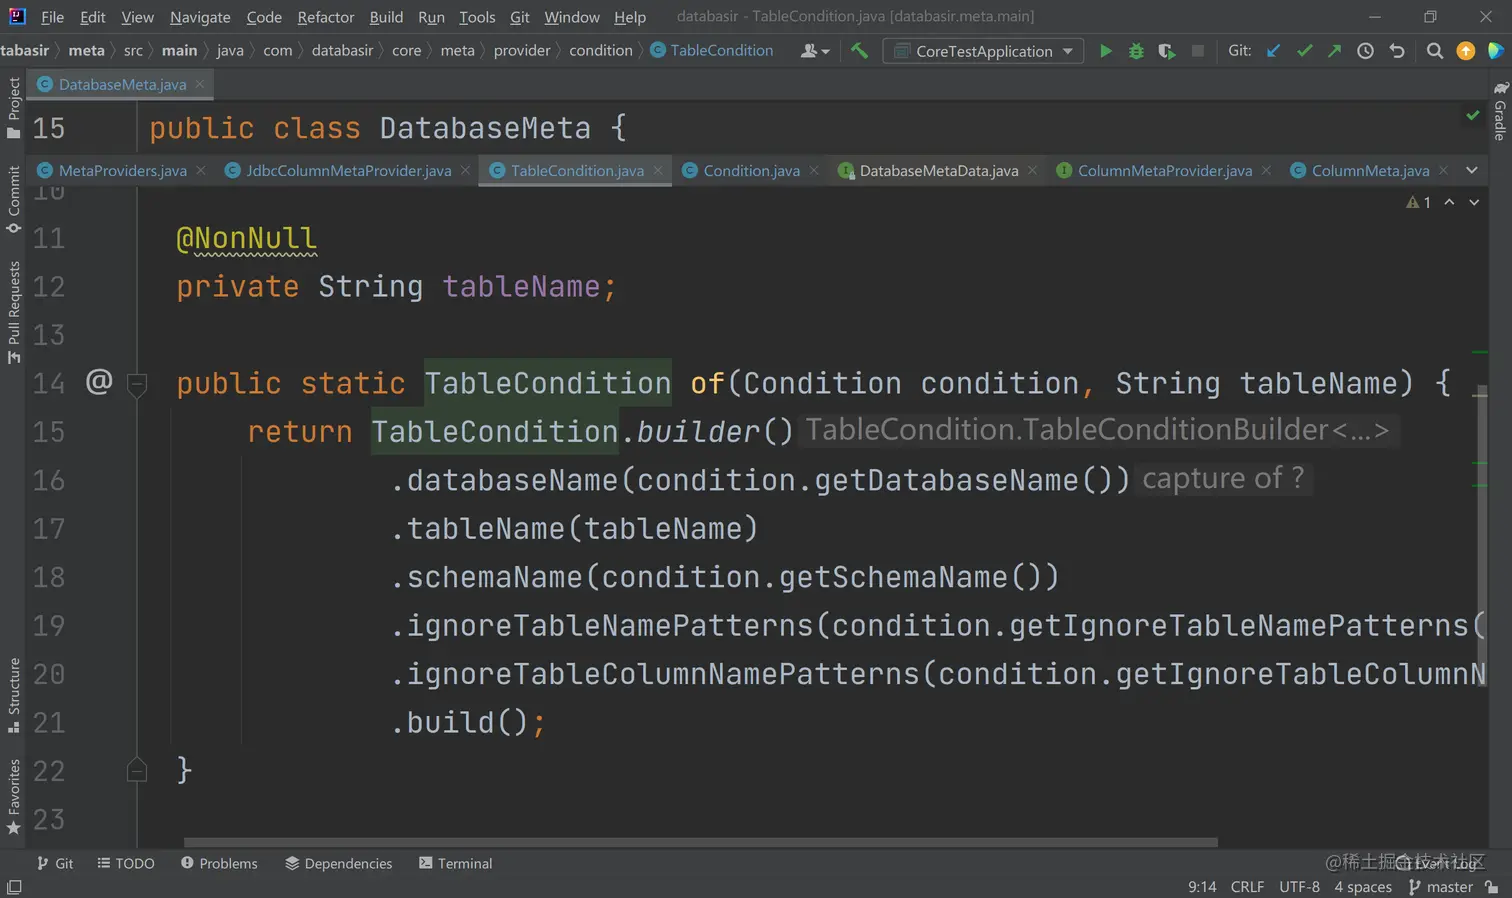Screen dimensions: 1512x898
Task: Click the Build Project hammer icon
Action: [859, 51]
